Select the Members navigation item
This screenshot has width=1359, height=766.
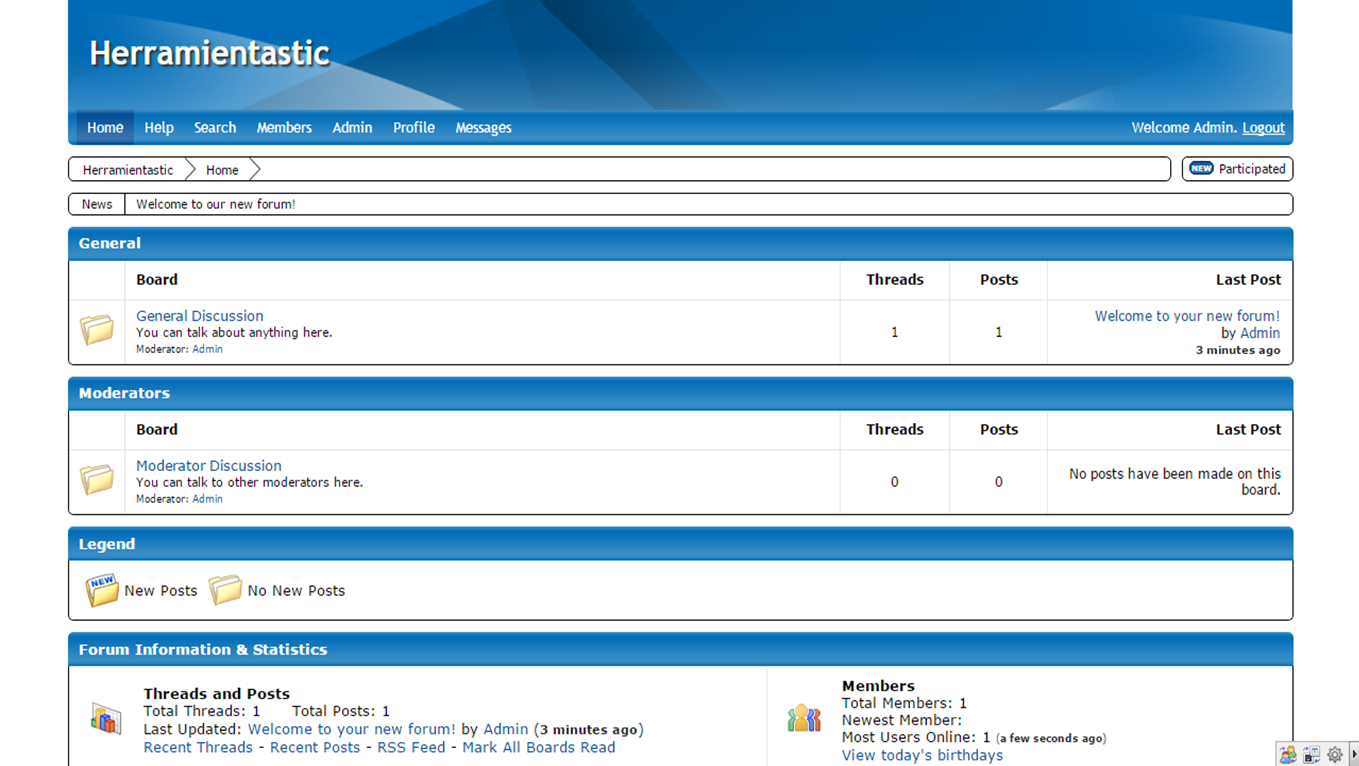[284, 128]
